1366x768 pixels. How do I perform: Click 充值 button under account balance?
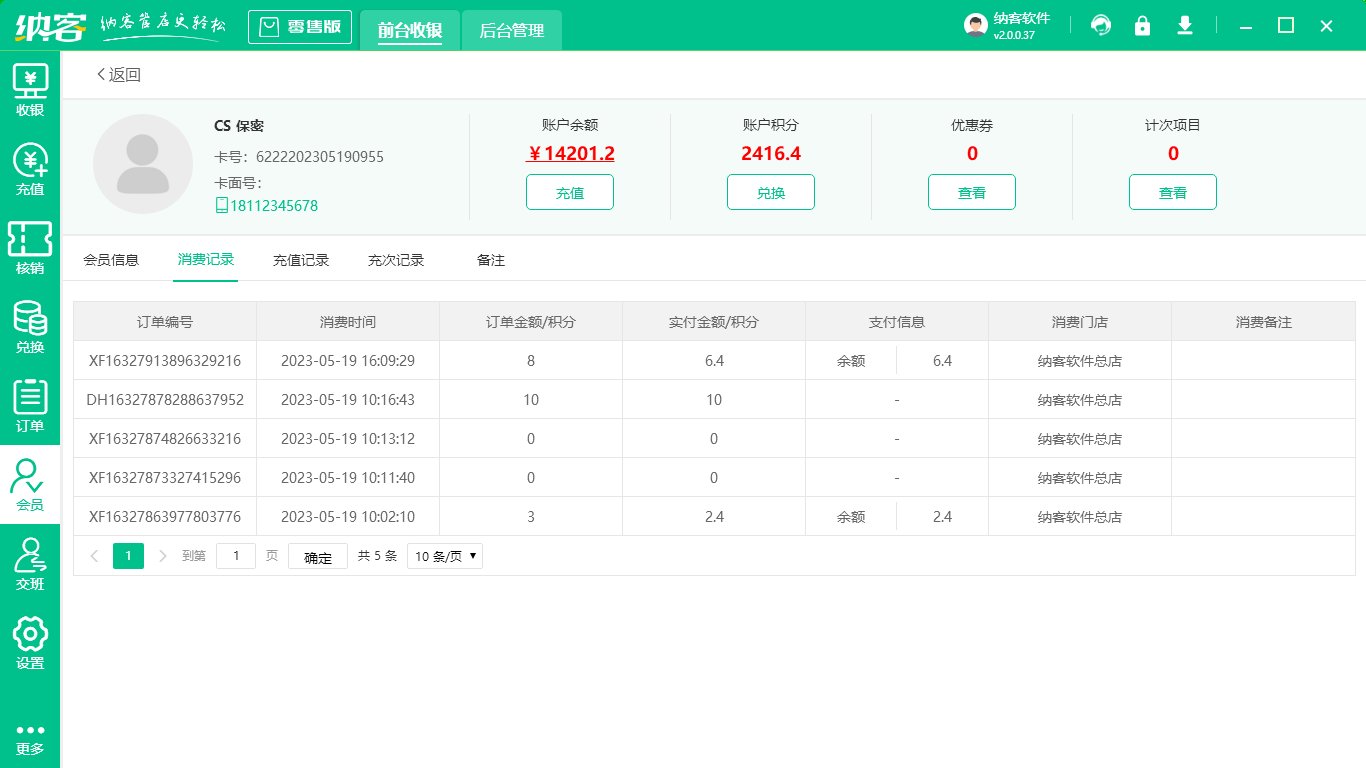coord(570,192)
